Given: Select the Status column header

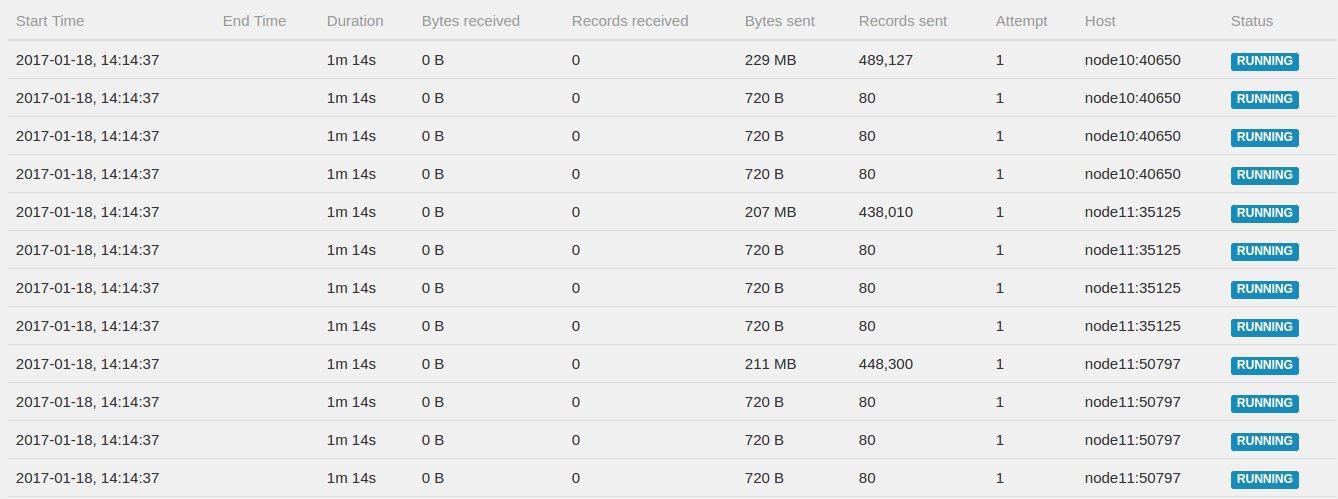Looking at the screenshot, I should tap(1252, 21).
